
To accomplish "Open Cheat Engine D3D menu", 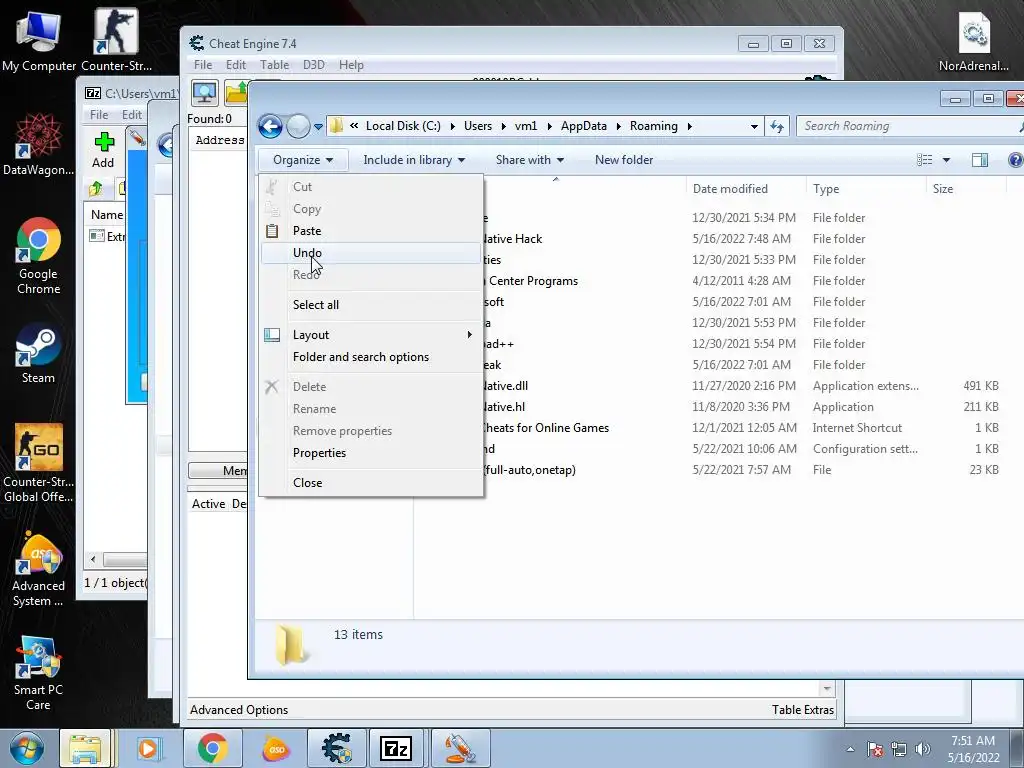I will tap(313, 65).
